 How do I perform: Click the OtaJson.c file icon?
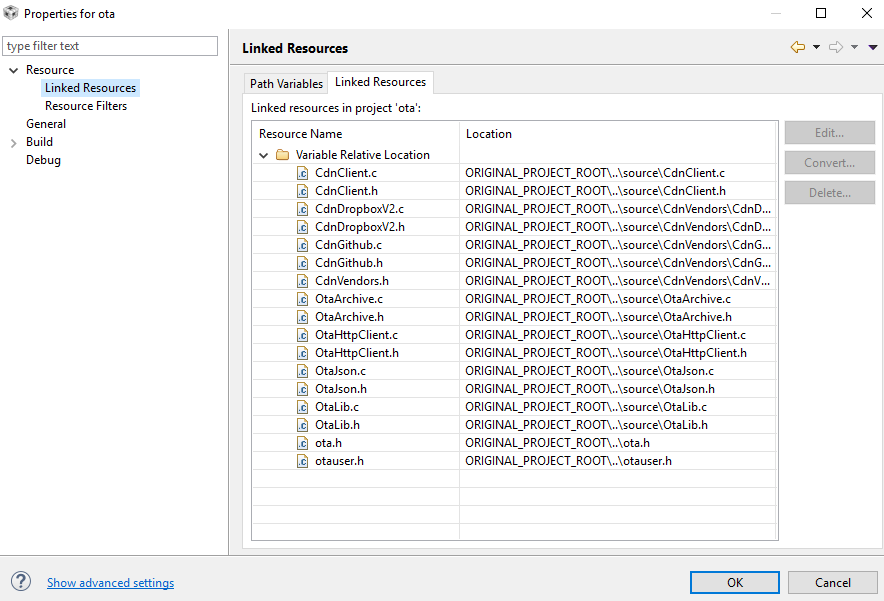303,371
